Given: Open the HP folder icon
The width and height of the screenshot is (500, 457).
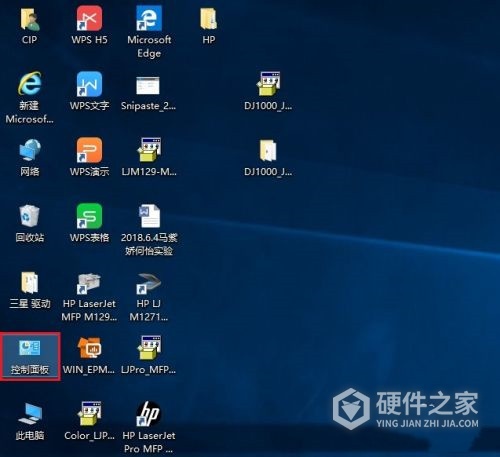Looking at the screenshot, I should point(209,20).
